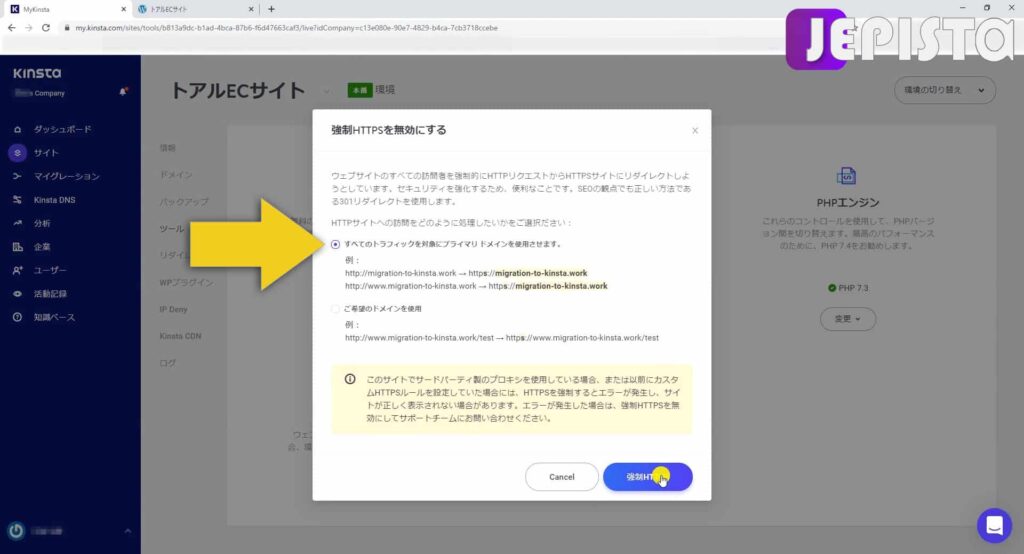
Task: Click the knowledge base question icon
Action: pyautogui.click(x=18, y=318)
